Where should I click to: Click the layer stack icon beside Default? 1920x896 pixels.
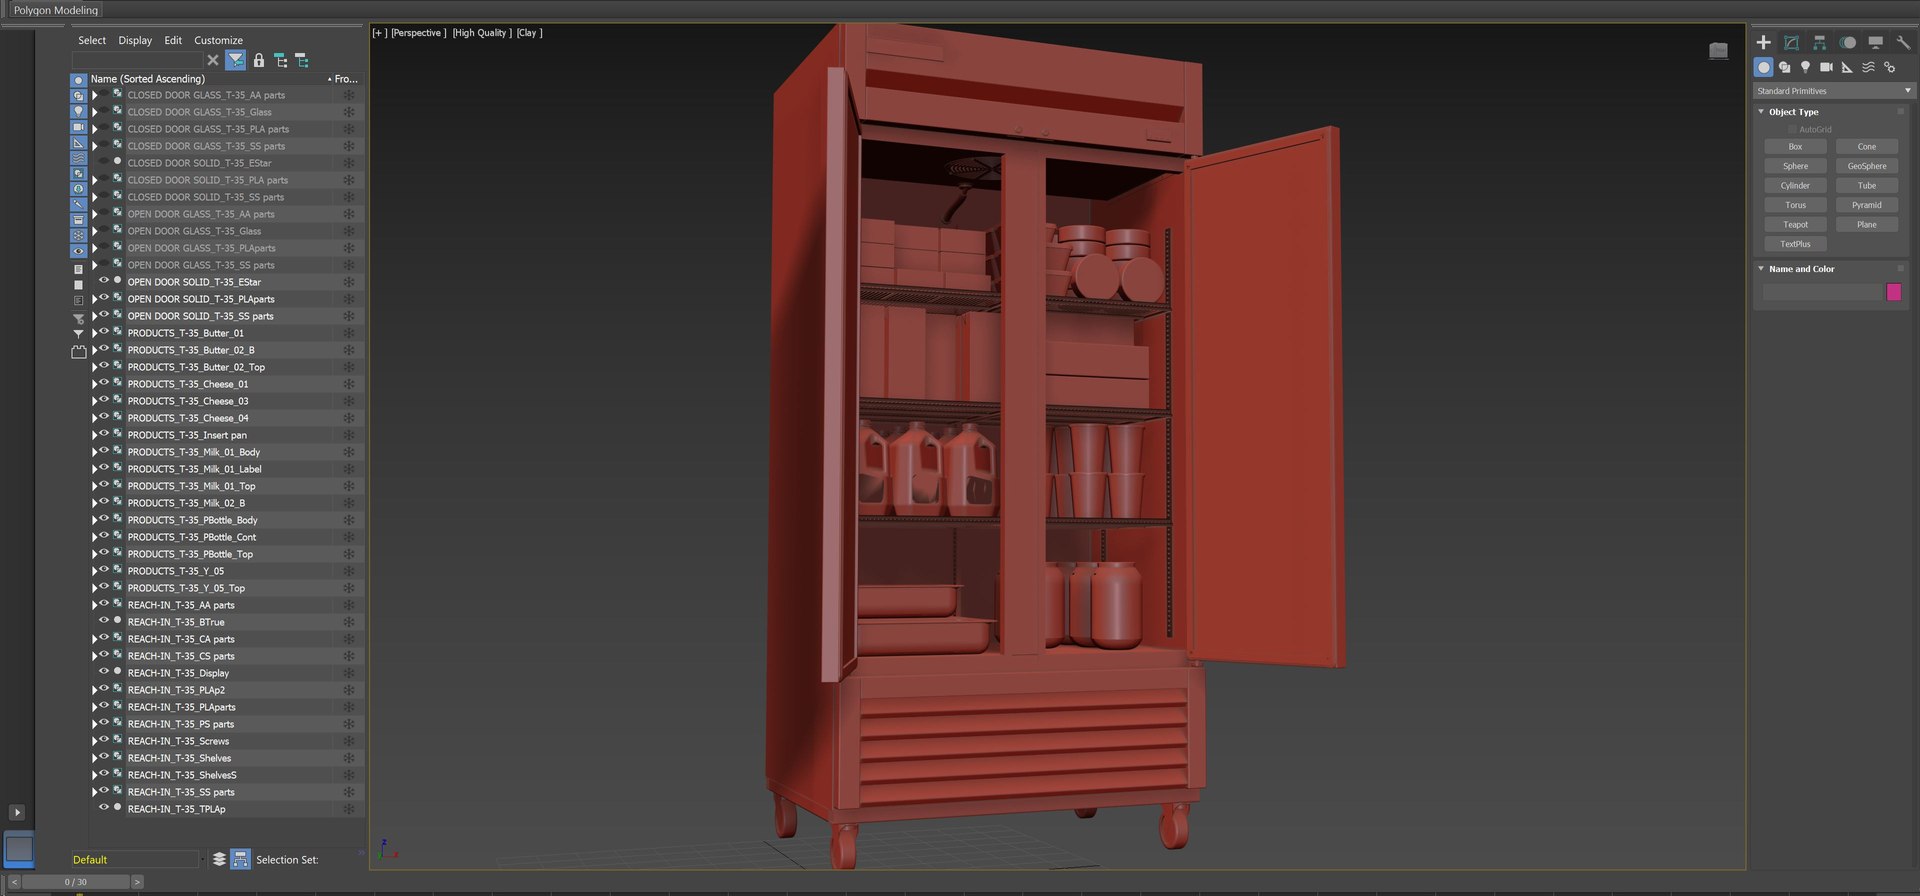point(219,859)
